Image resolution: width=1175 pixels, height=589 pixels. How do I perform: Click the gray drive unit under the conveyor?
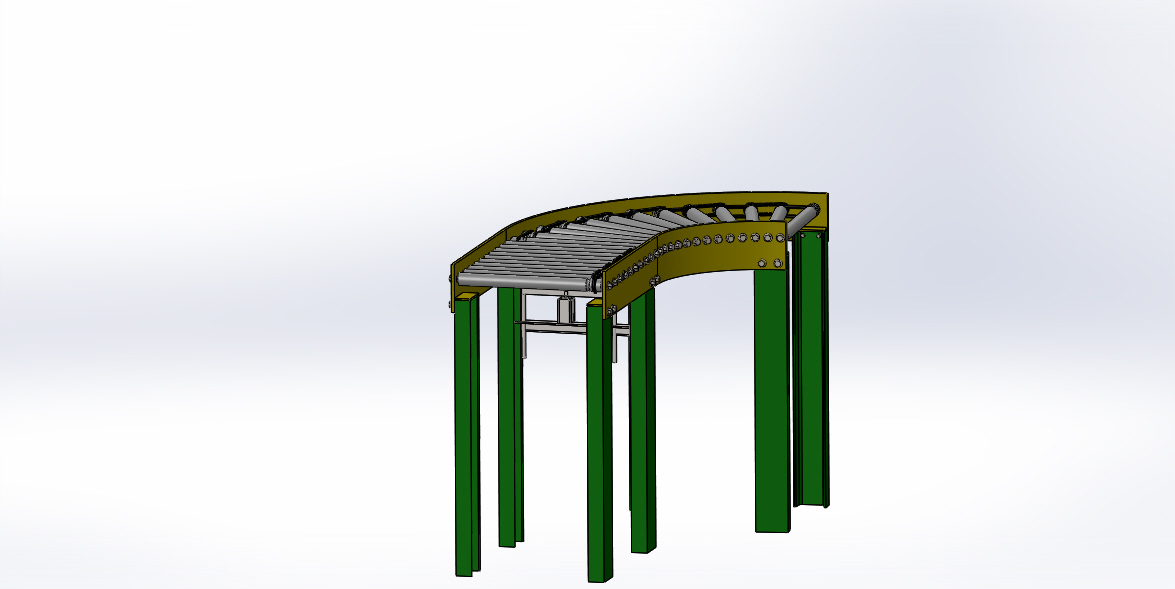click(567, 308)
